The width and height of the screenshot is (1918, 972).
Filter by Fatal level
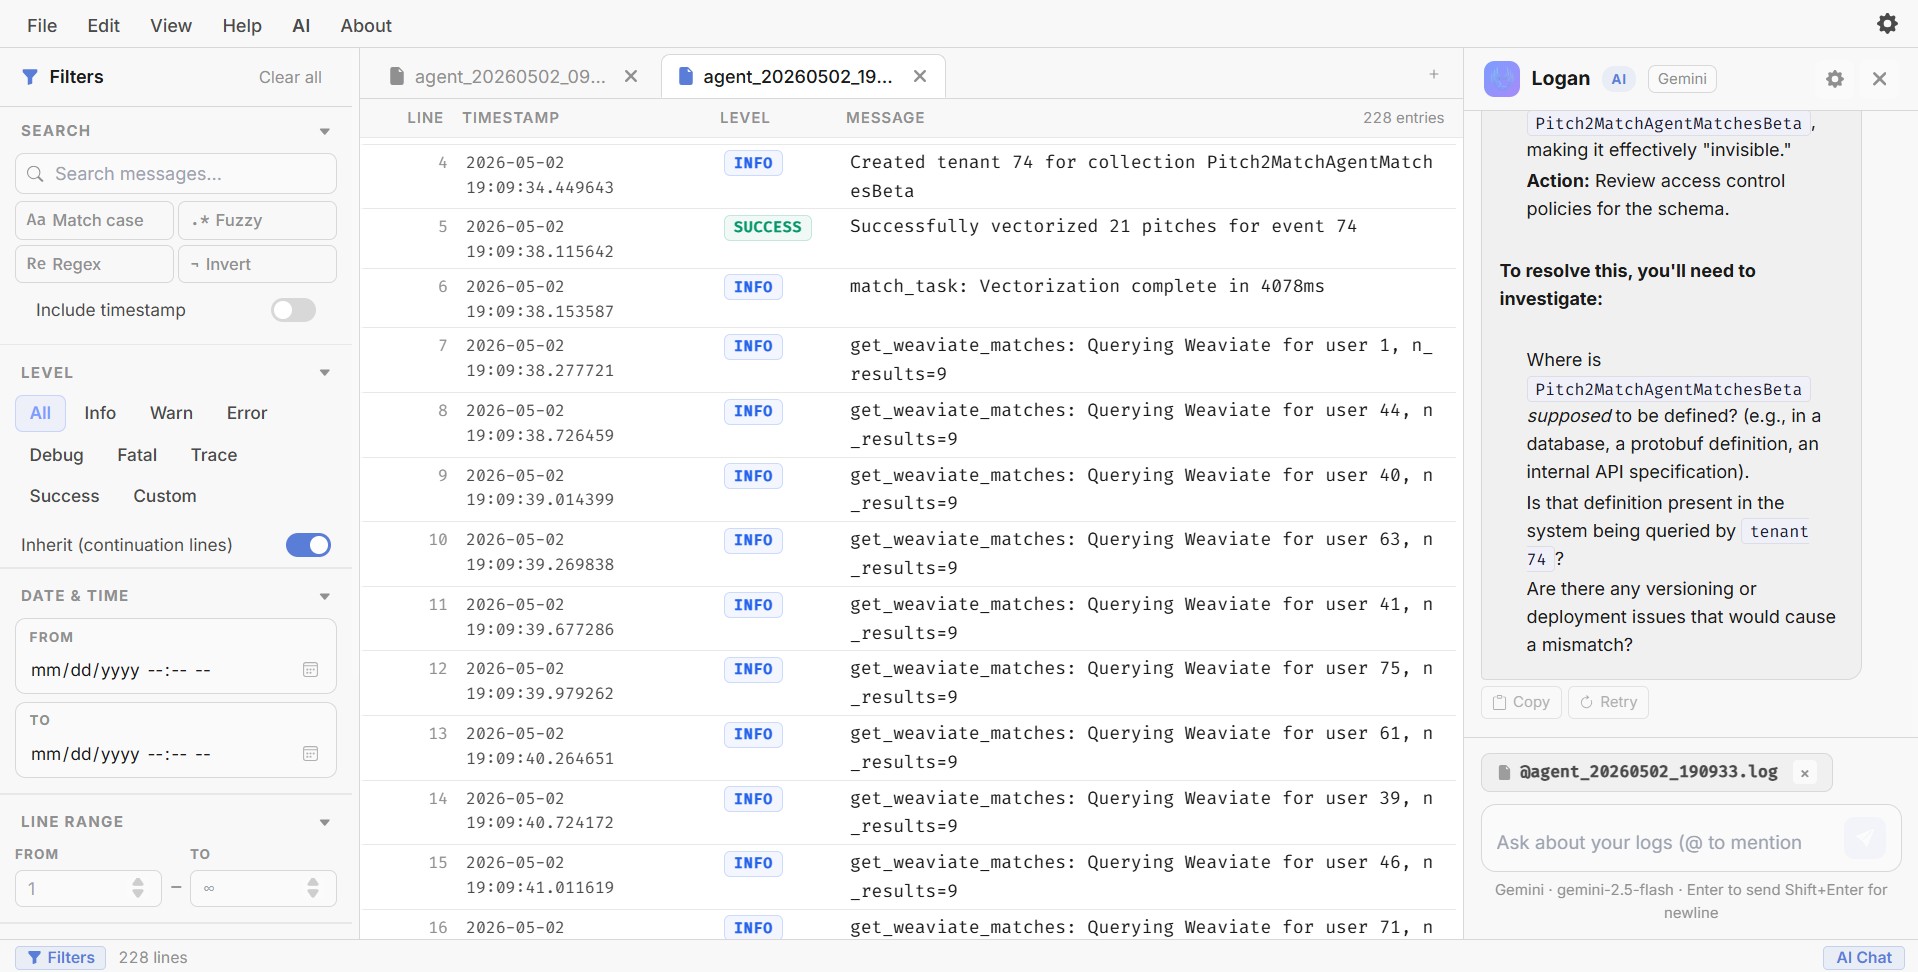pyautogui.click(x=137, y=455)
